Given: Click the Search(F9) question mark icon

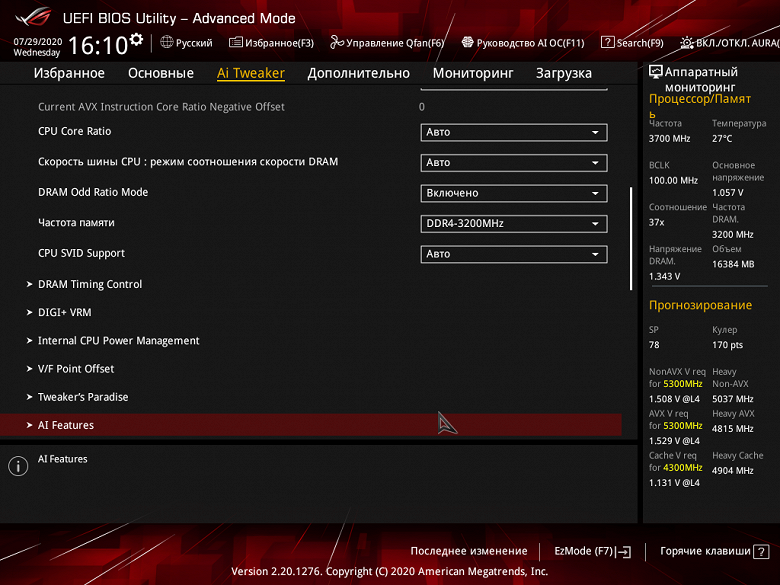Looking at the screenshot, I should tap(607, 42).
